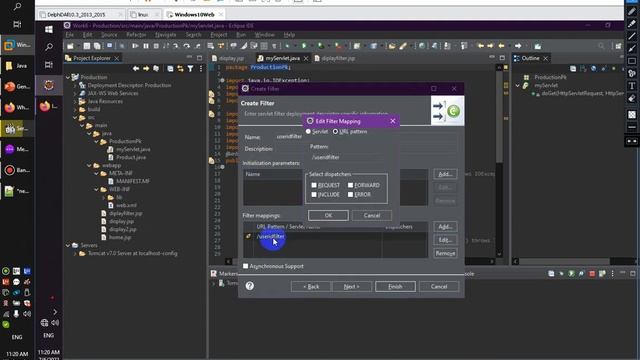Click Add for filter mappings
Image resolution: width=640 pixels, height=360 pixels.
pyautogui.click(x=445, y=227)
